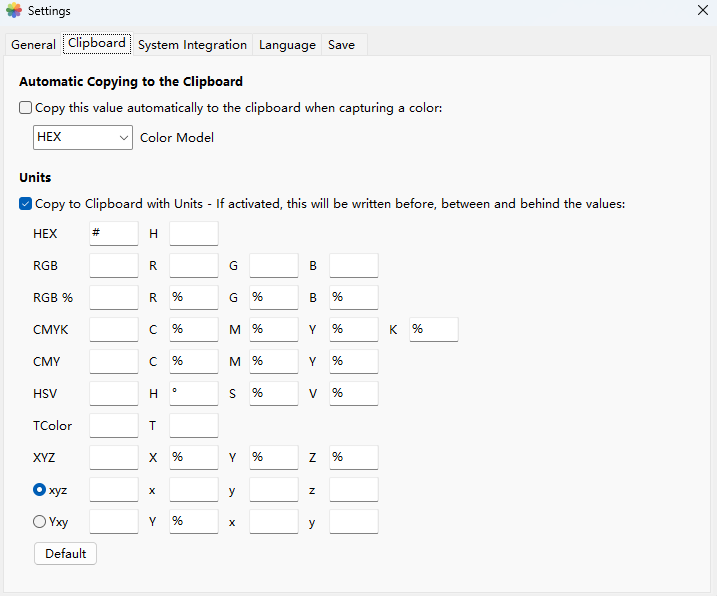Select the xyz radio button
The width and height of the screenshot is (717, 596).
pyautogui.click(x=40, y=490)
